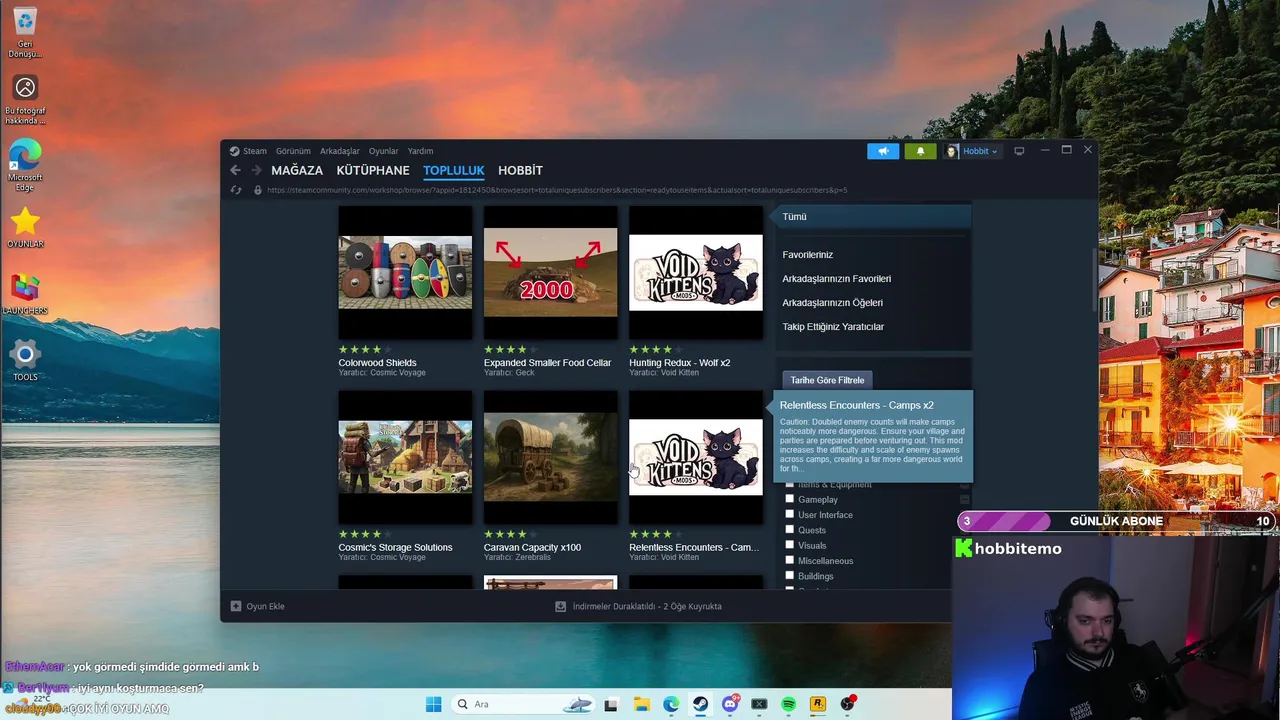
Task: Click the Tarihe Göre Filtrele button
Action: coord(827,380)
